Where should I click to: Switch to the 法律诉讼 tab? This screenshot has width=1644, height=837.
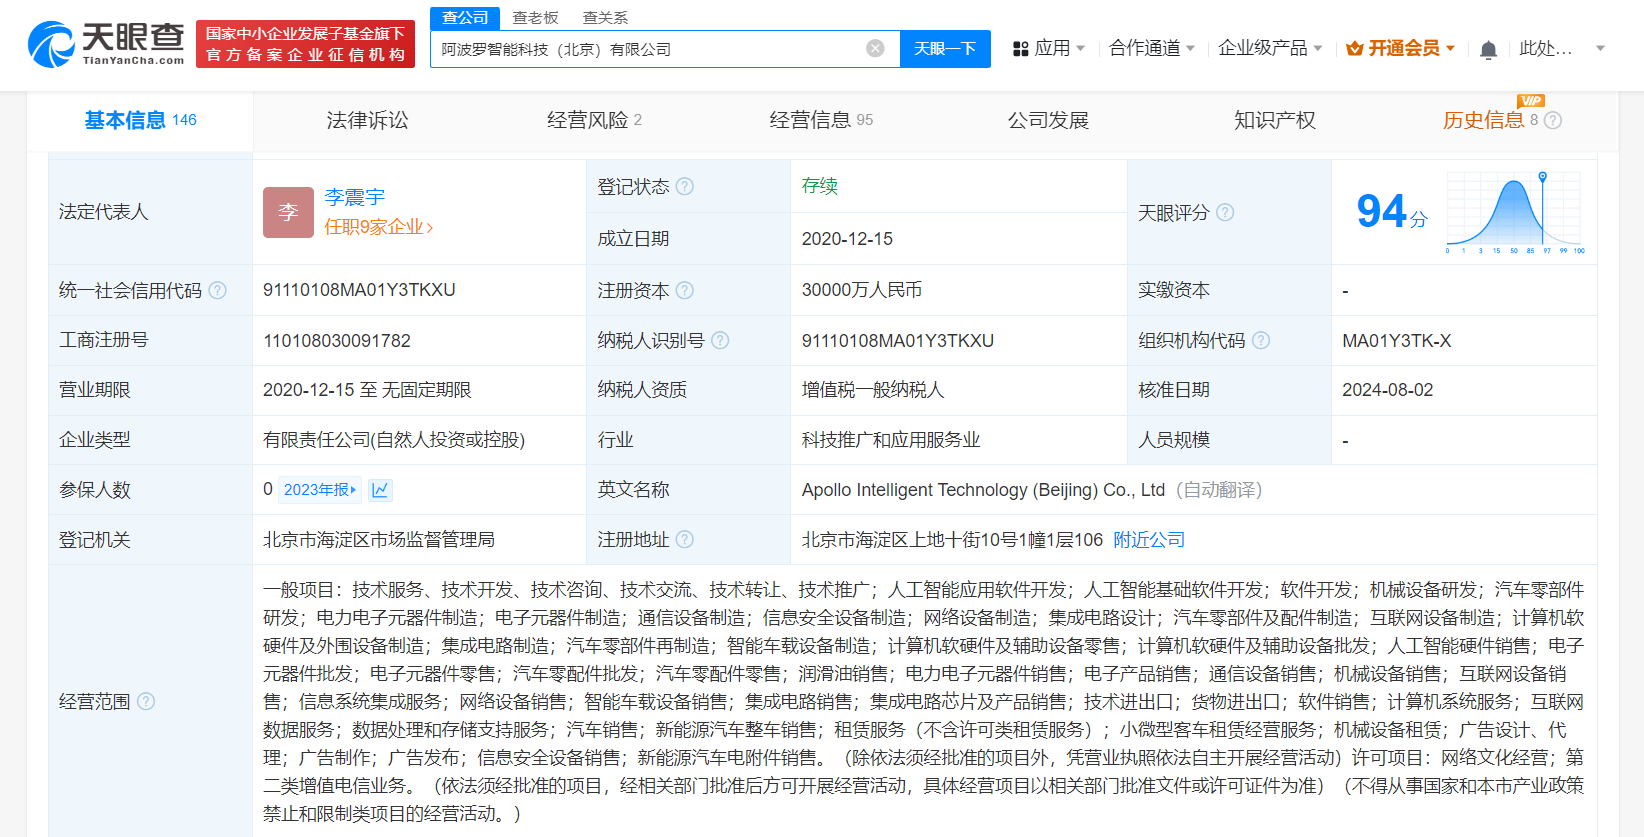click(x=367, y=121)
